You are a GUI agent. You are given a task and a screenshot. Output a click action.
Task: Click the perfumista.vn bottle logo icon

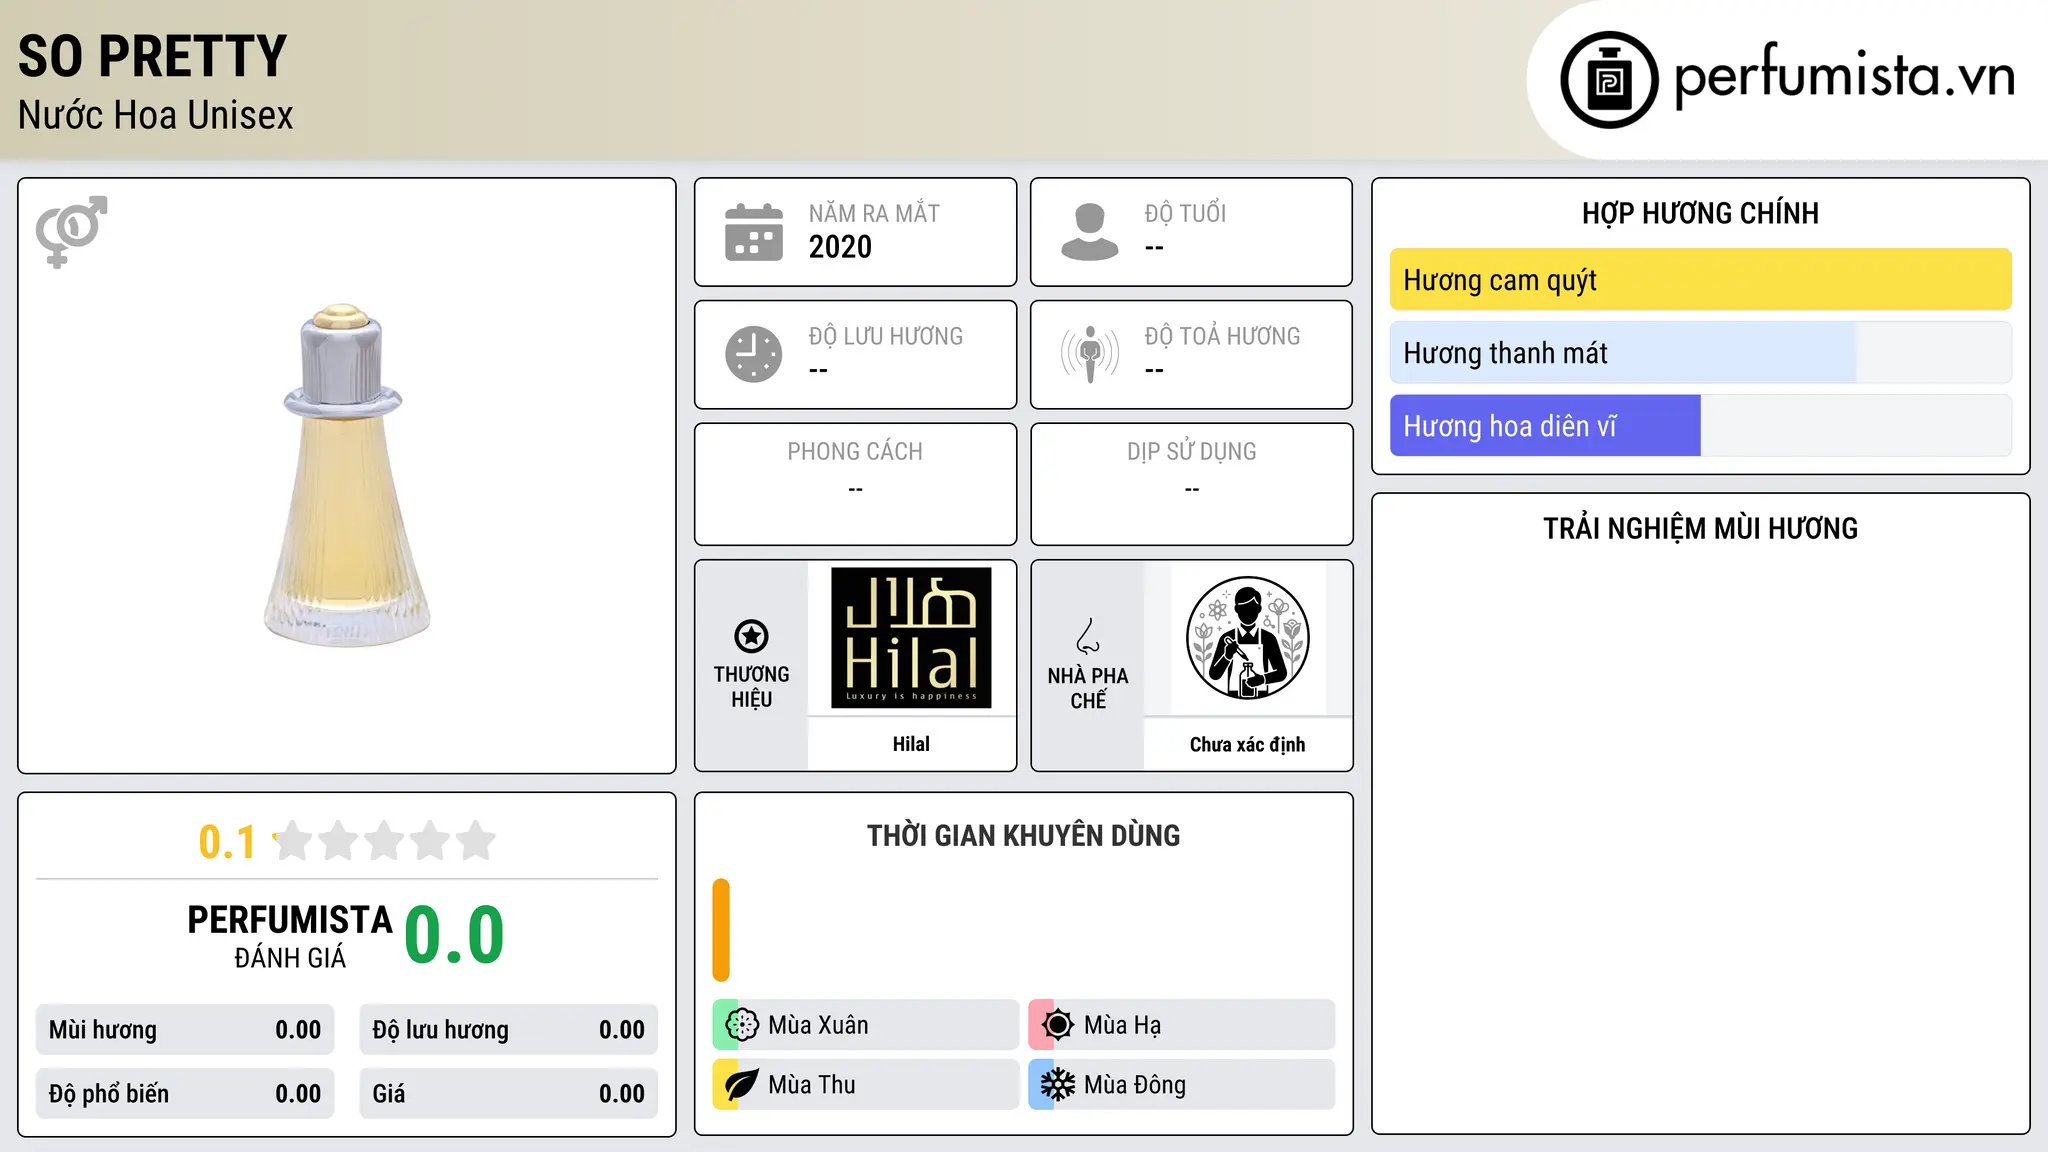1609,80
